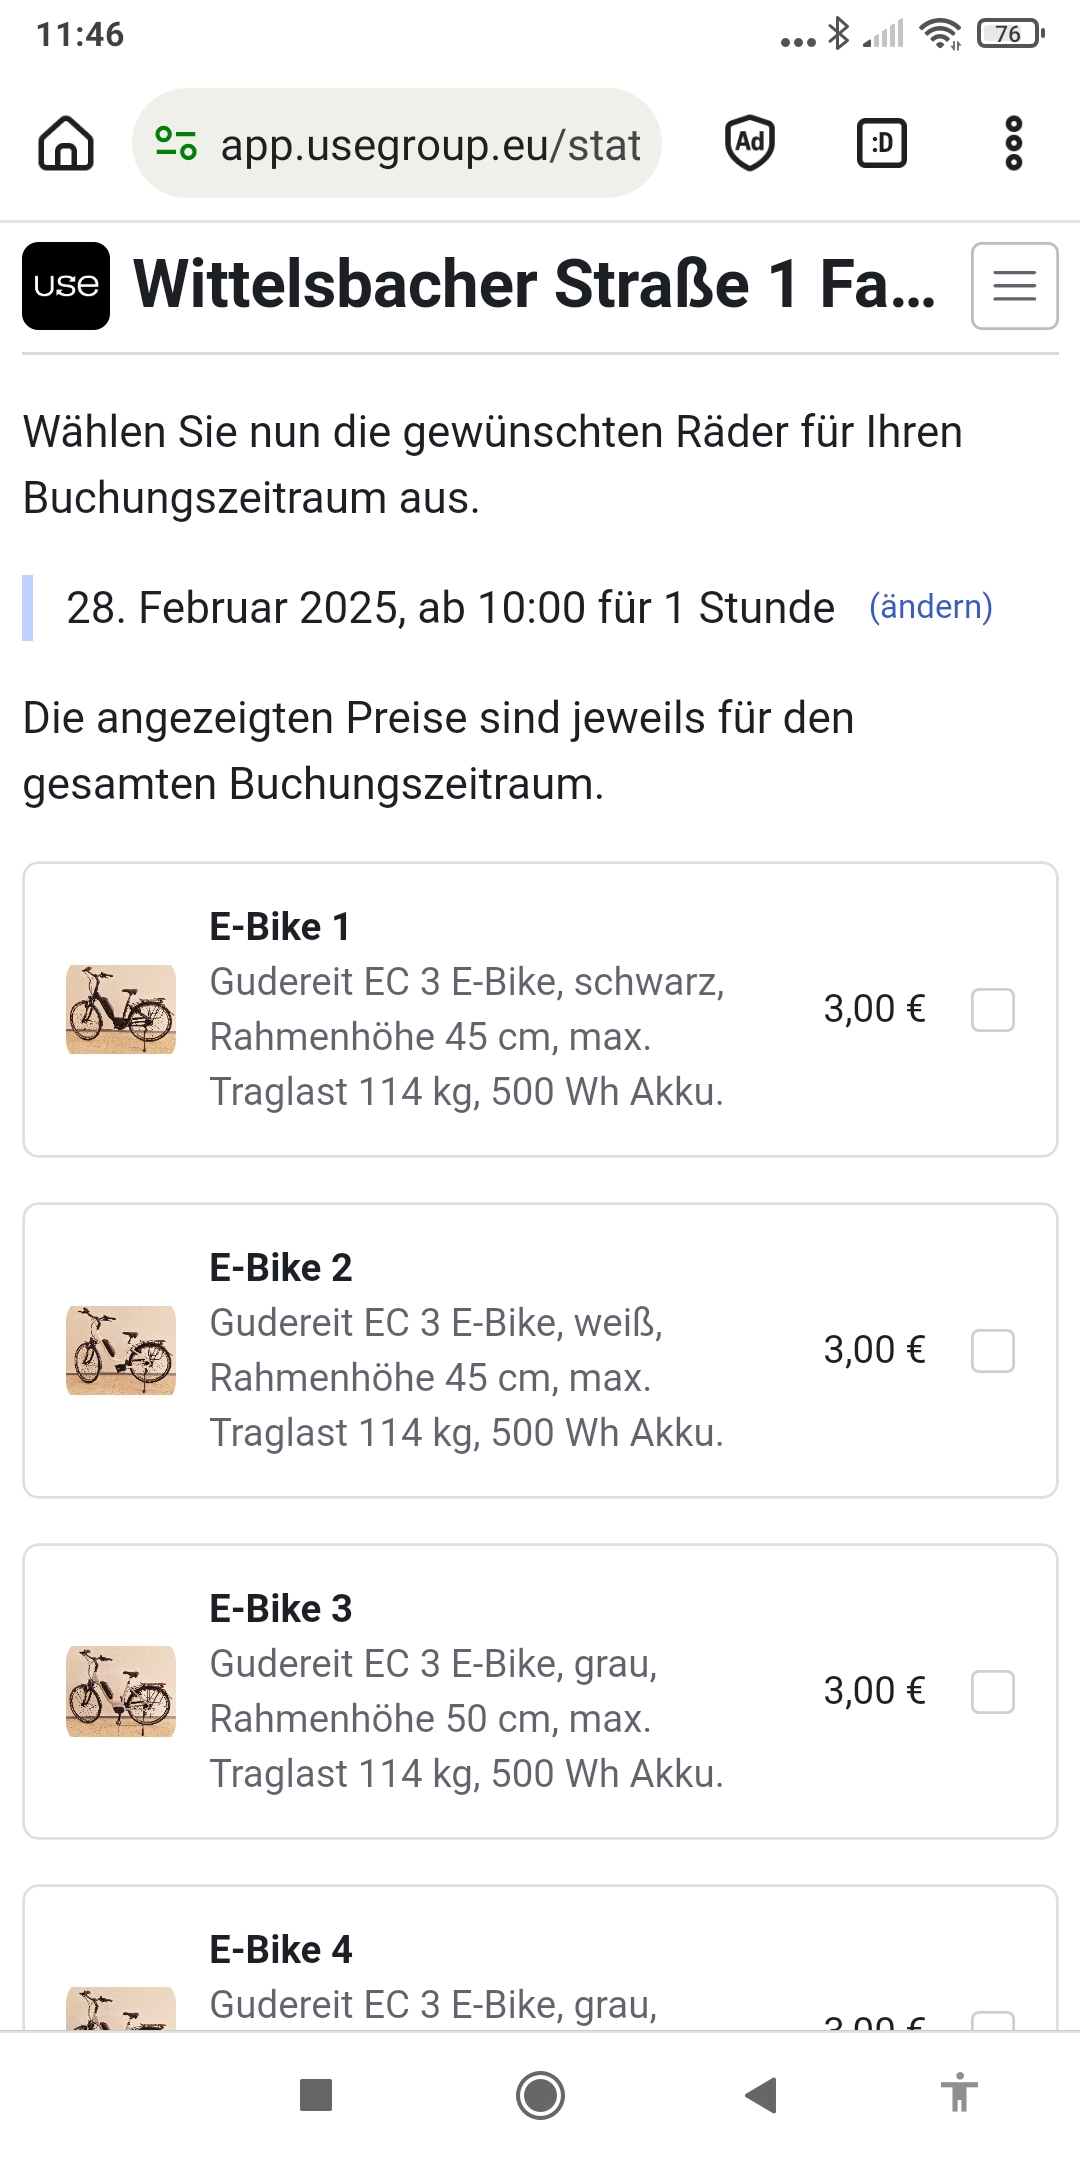Open recent apps square button
The height and width of the screenshot is (2160, 1080).
point(316,2095)
